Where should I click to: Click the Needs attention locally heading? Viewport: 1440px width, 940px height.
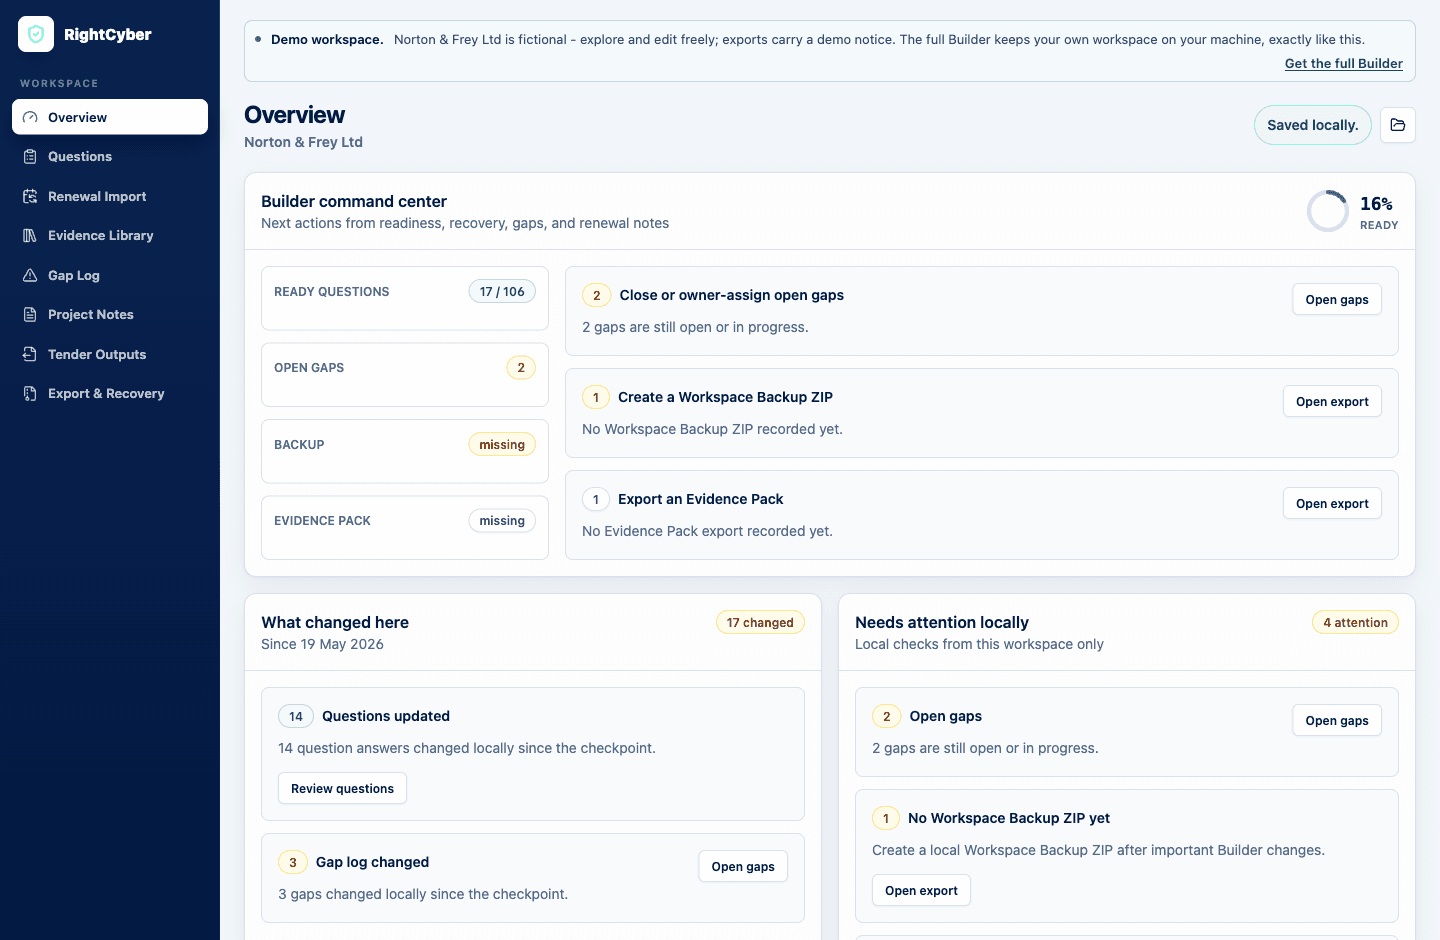(x=942, y=623)
